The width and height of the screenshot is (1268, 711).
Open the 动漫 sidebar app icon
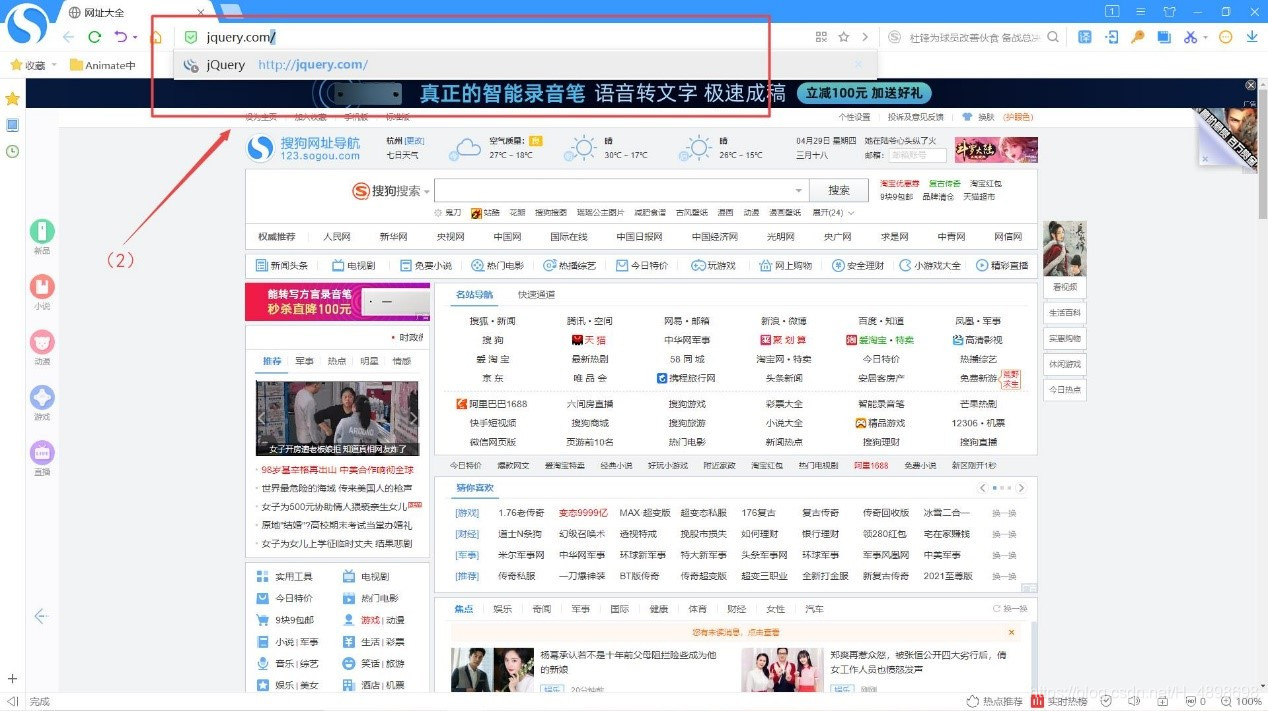[42, 346]
